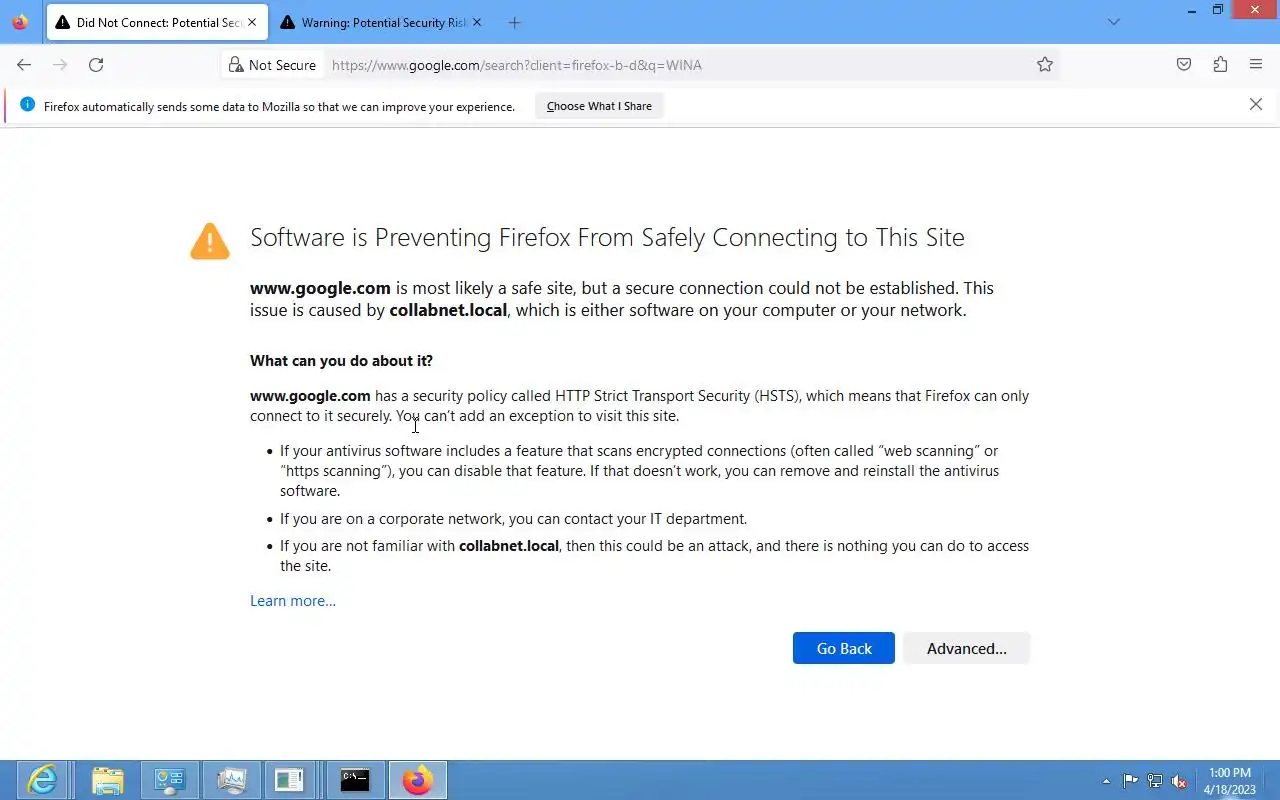Bookmark this page with the star

1045,65
